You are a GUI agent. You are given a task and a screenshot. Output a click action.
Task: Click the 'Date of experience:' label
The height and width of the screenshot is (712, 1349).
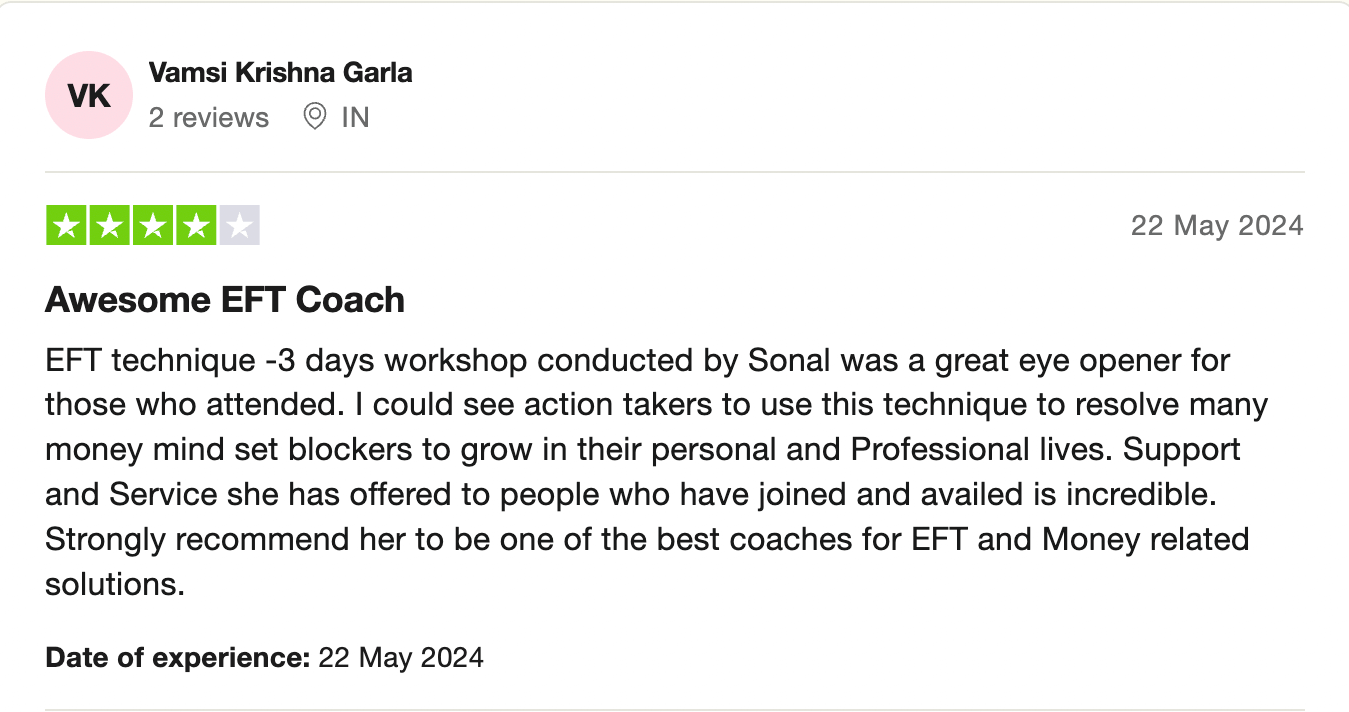coord(178,658)
